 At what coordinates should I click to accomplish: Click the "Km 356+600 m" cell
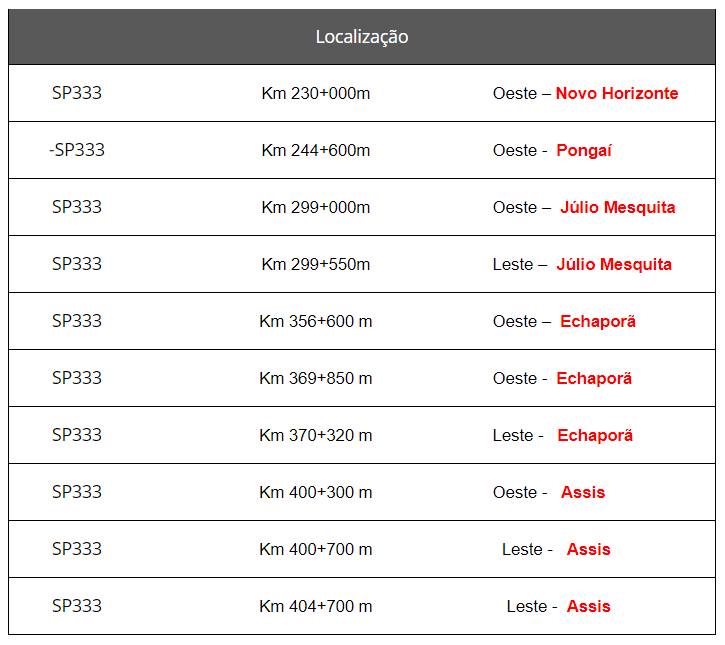(x=315, y=321)
